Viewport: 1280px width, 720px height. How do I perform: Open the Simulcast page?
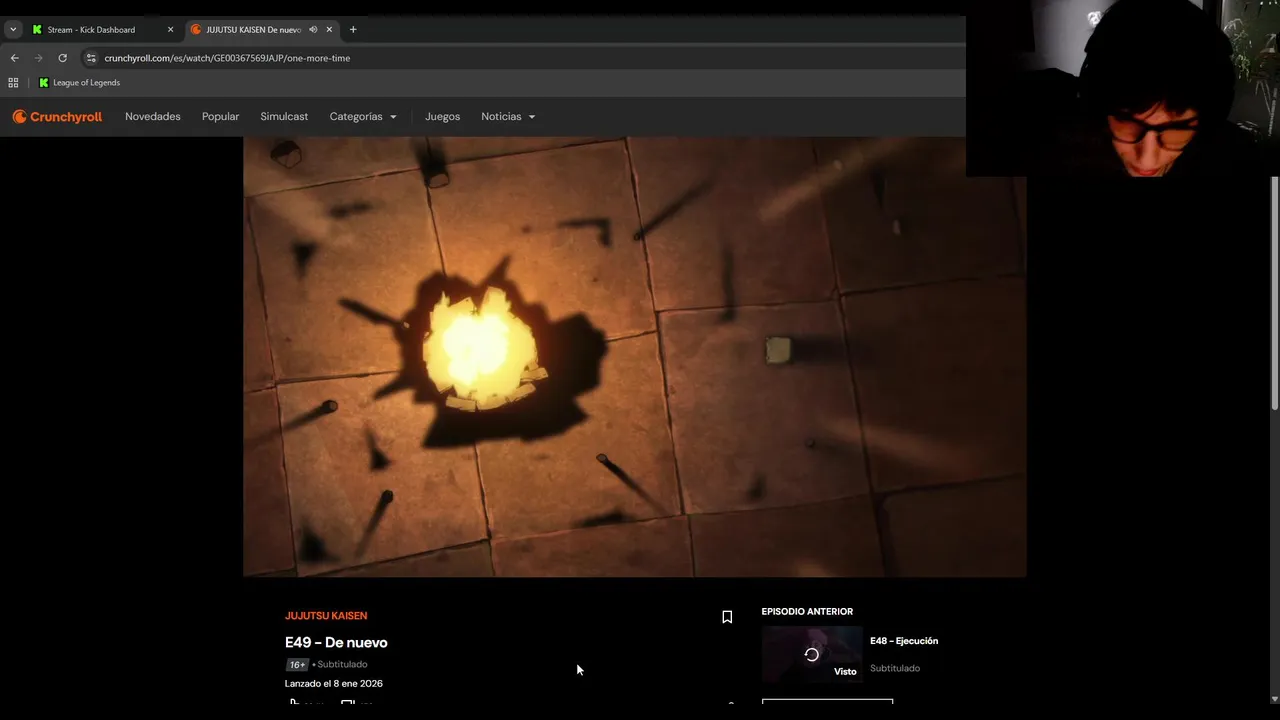[x=284, y=117]
